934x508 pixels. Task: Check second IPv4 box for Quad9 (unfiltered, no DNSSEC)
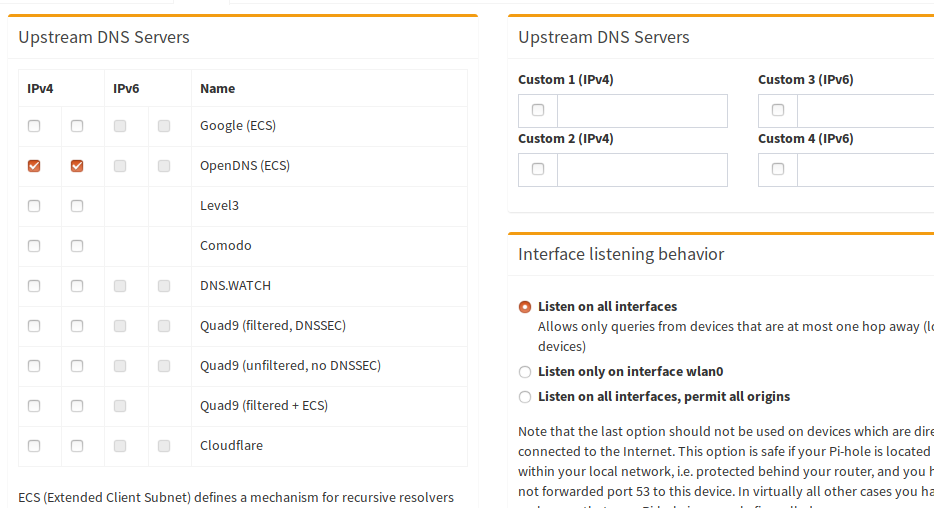pos(77,366)
